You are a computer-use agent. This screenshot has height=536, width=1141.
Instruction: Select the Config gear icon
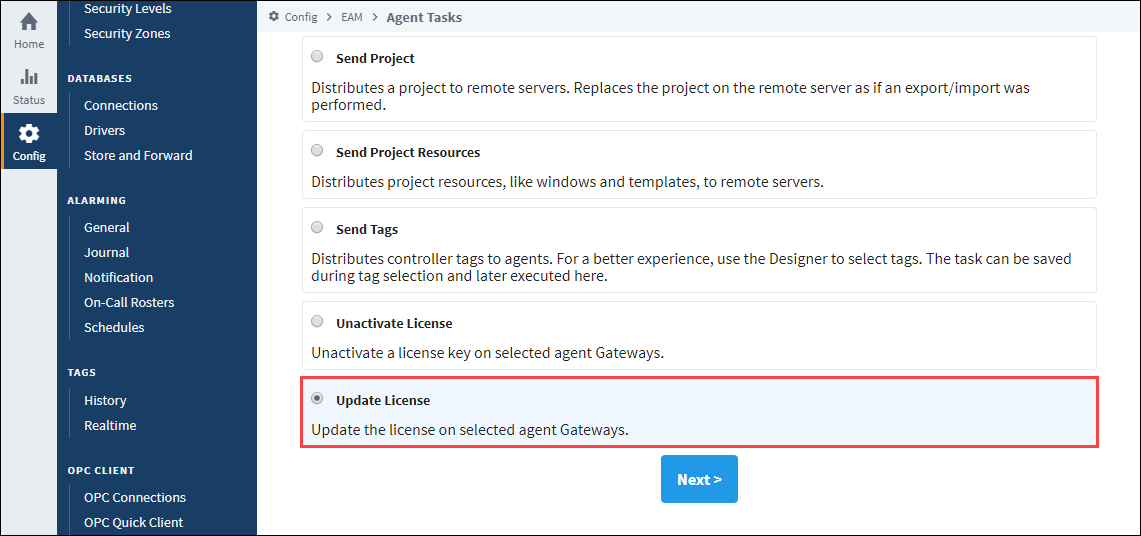[28, 134]
